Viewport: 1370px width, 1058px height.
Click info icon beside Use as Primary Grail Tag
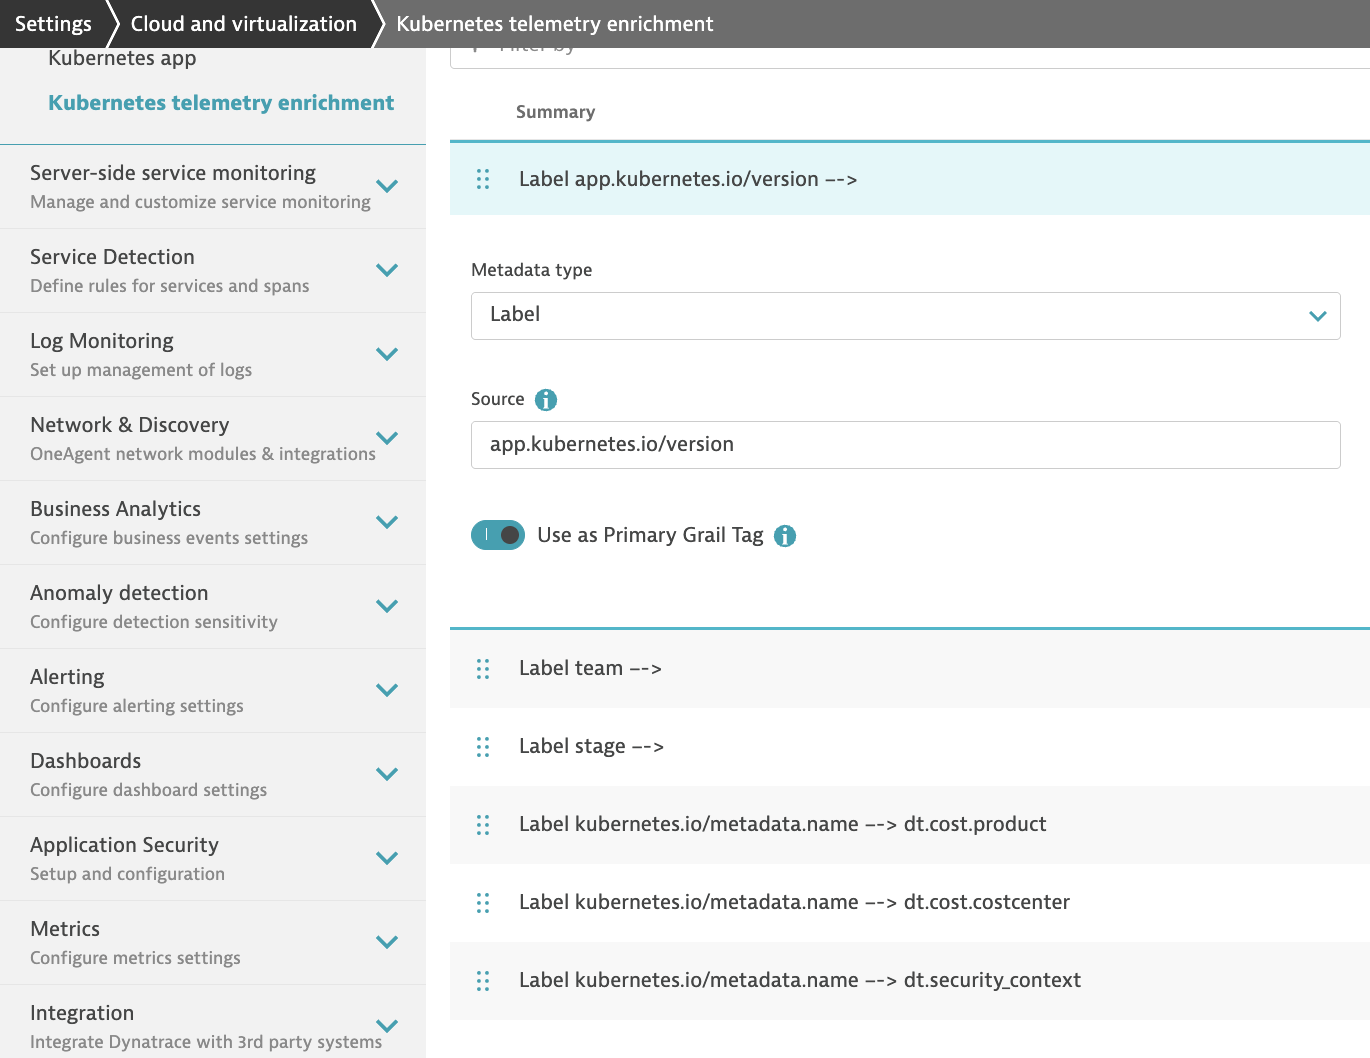[785, 536]
